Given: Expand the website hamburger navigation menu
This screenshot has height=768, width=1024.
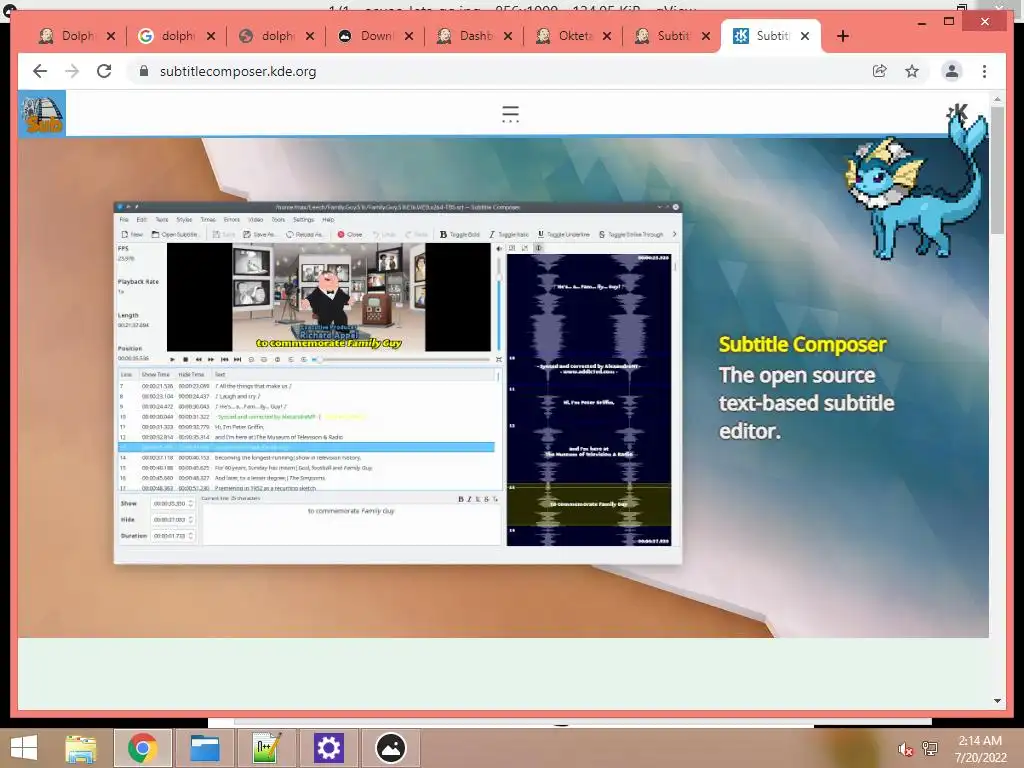Looking at the screenshot, I should pos(510,114).
